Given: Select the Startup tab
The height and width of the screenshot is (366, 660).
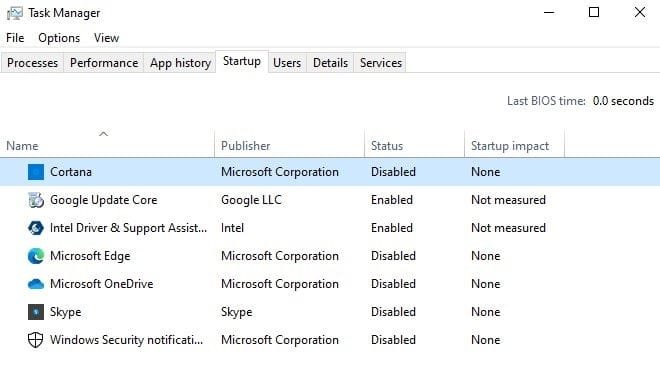Looking at the screenshot, I should pos(242,61).
